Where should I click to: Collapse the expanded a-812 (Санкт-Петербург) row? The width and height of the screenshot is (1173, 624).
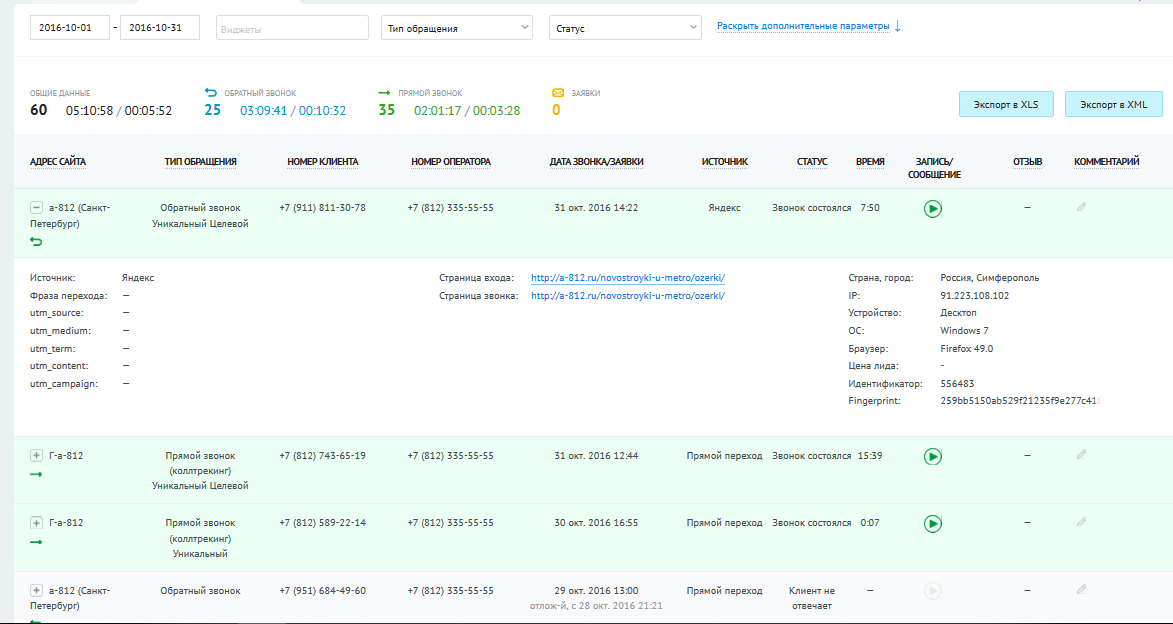(37, 208)
